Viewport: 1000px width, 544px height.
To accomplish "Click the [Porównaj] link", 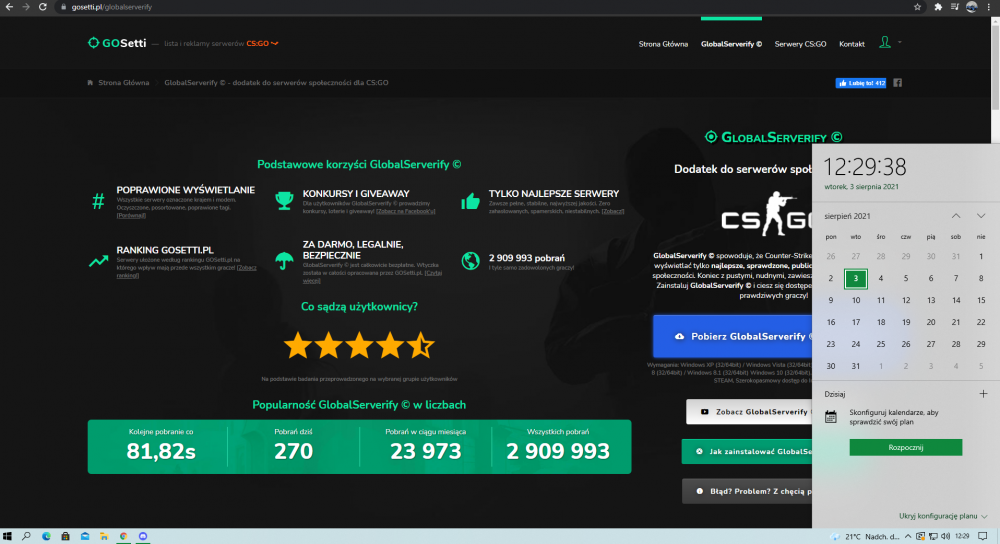I will pos(131,216).
